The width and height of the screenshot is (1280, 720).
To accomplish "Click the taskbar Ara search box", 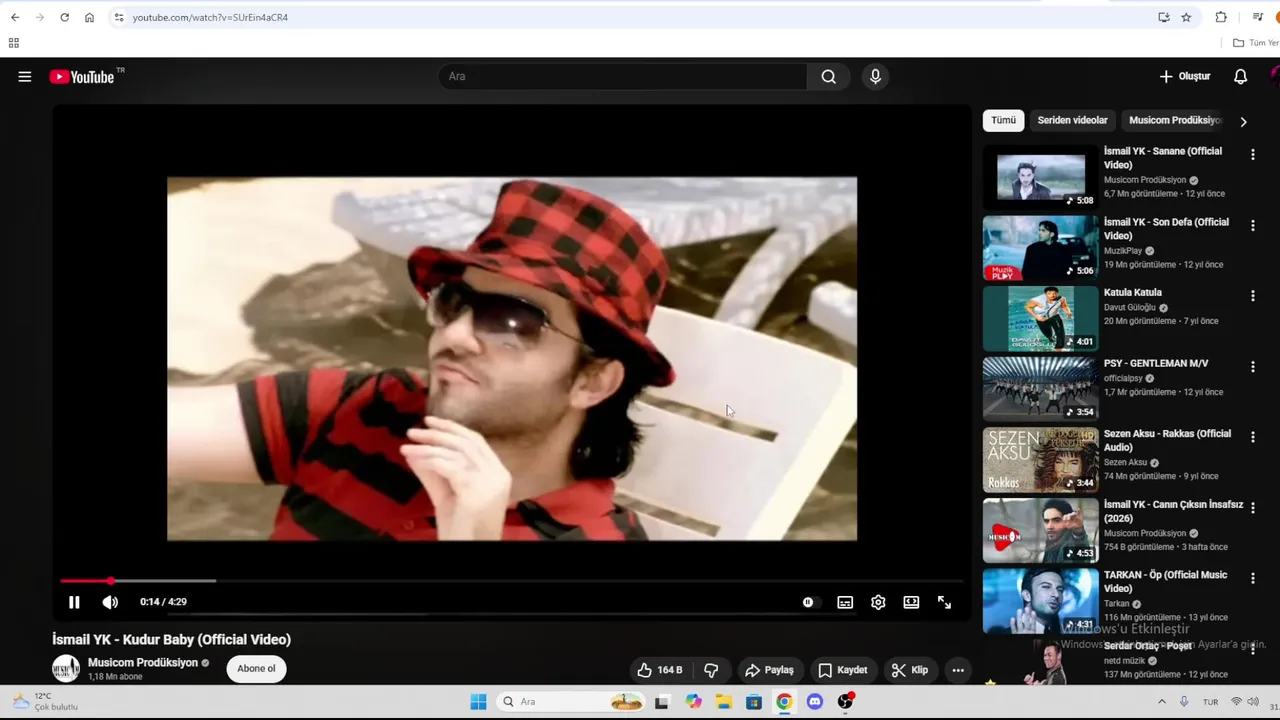I will (x=571, y=702).
